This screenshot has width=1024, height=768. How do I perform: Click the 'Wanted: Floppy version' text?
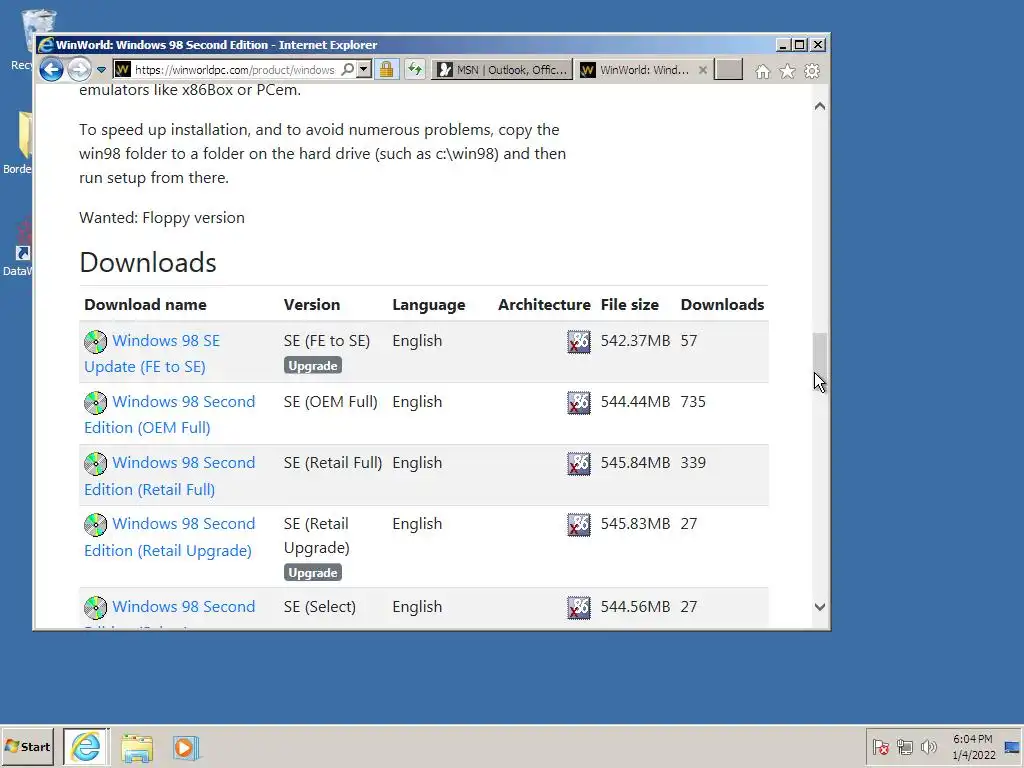click(162, 217)
